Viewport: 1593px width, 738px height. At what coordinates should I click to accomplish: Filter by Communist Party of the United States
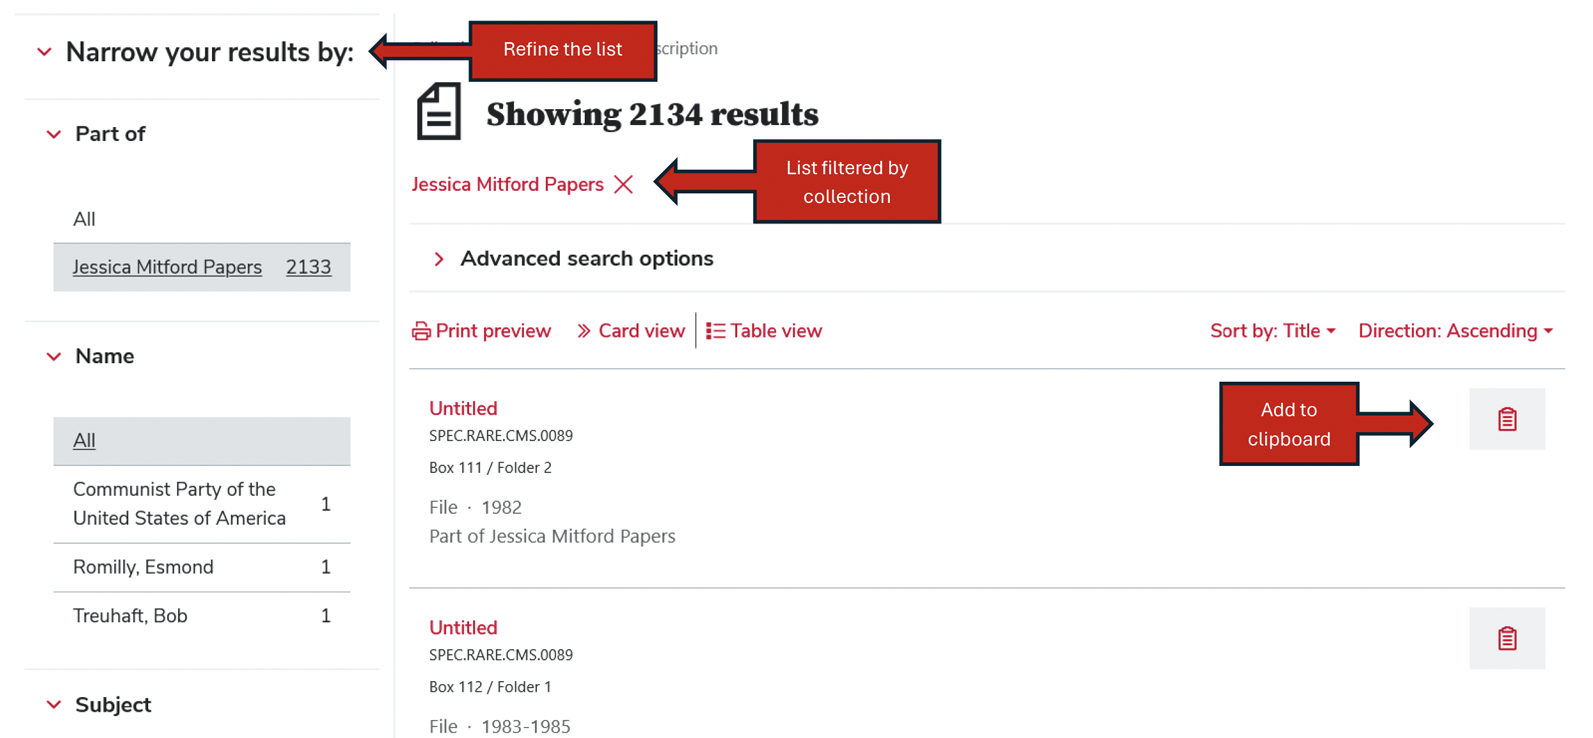point(202,504)
